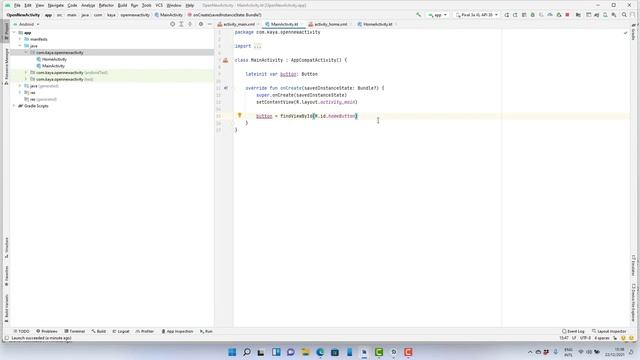
Task: Open the Logcat tool window
Action: [121, 331]
